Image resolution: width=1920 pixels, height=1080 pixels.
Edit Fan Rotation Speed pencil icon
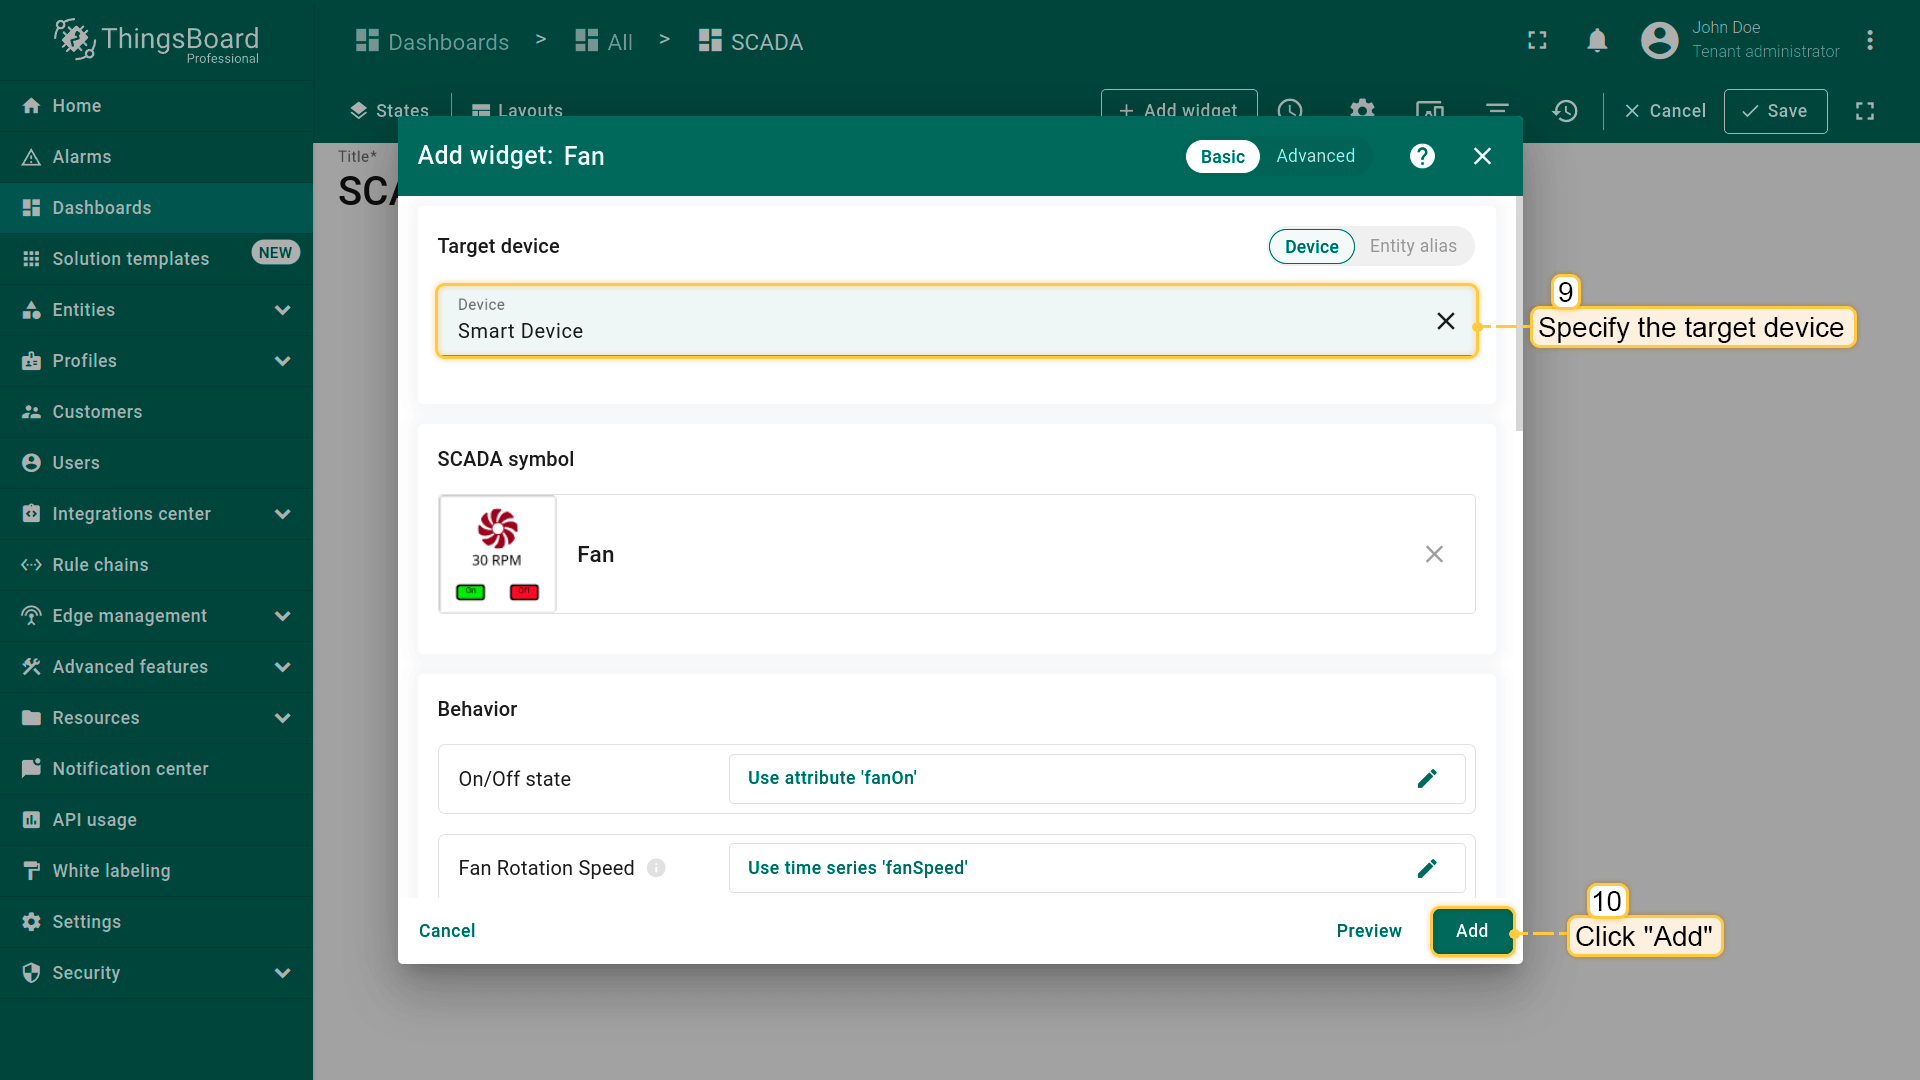[1427, 868]
